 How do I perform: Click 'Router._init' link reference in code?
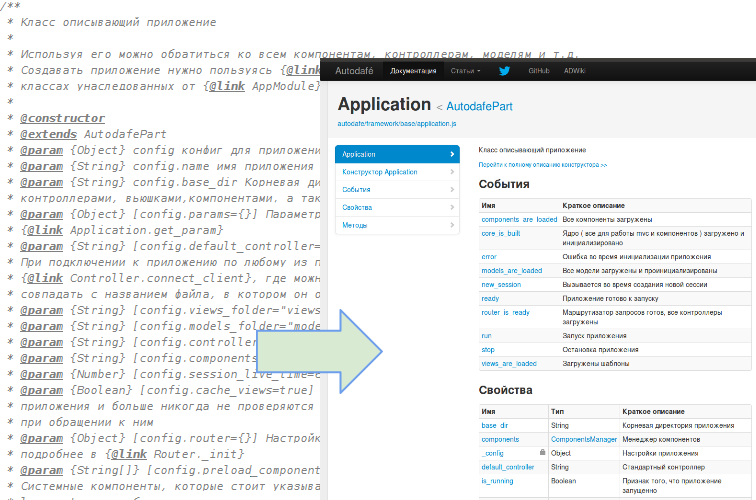(195, 455)
